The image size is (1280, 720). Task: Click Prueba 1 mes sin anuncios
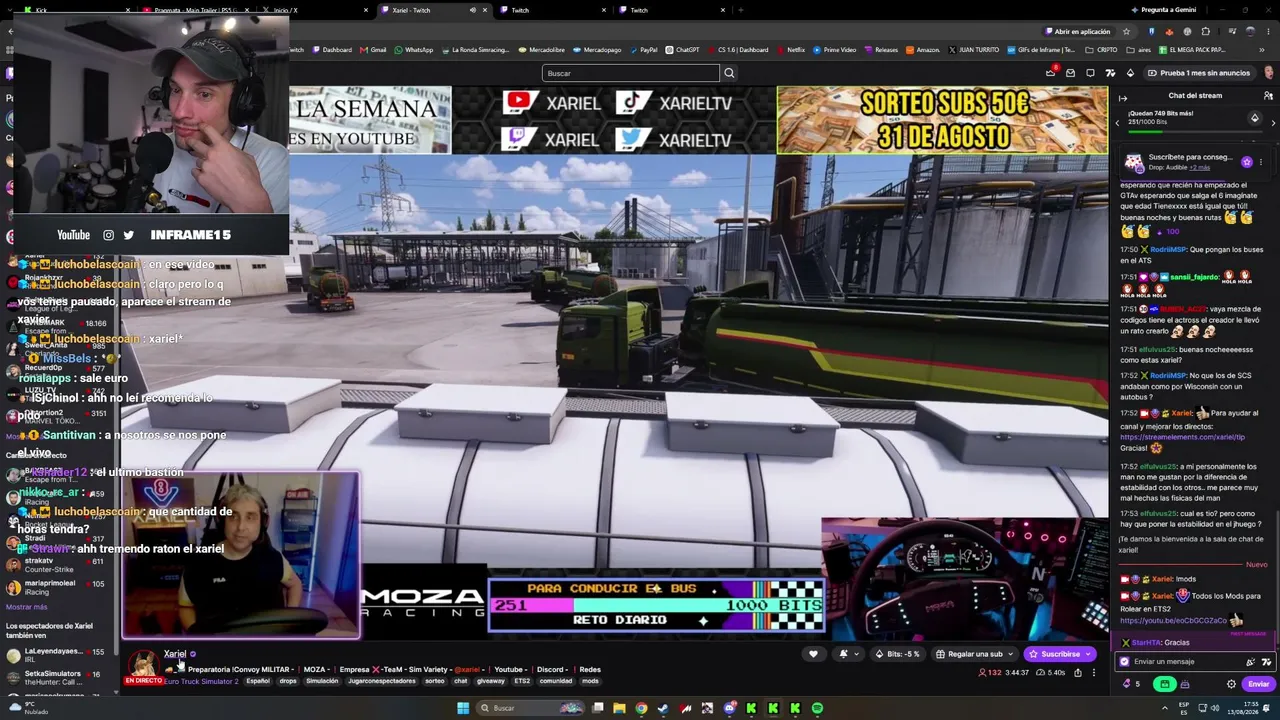(x=1199, y=73)
